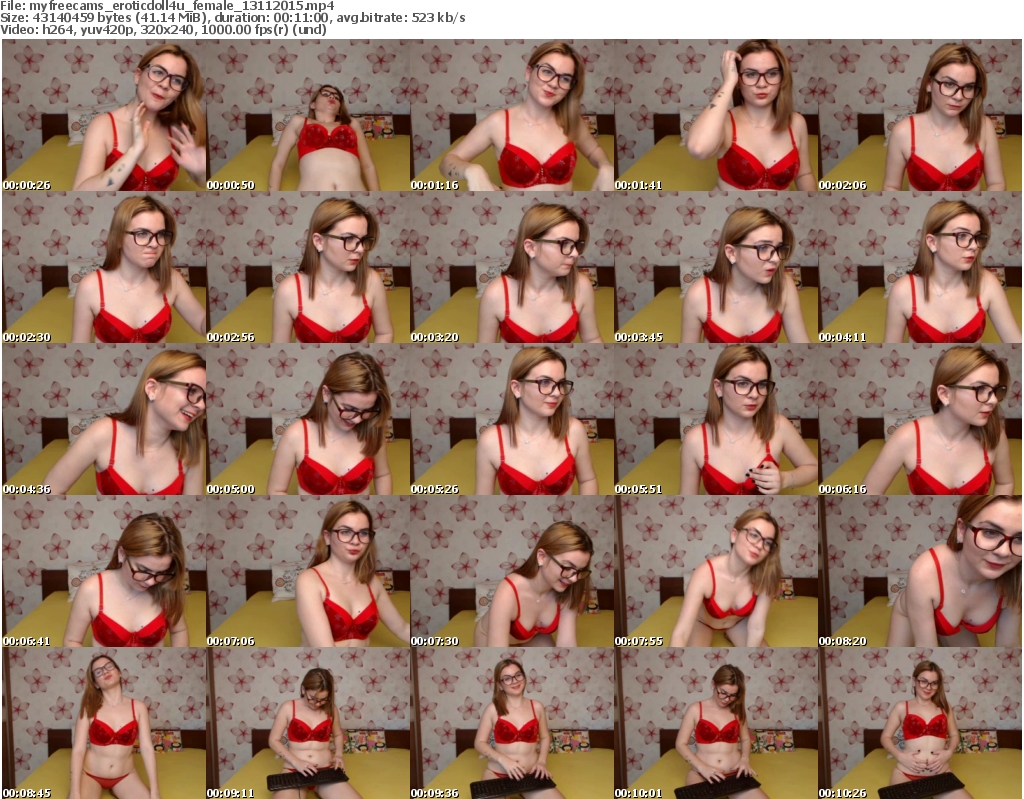This screenshot has width=1024, height=799.
Task: Open the thumbnail stamped 00:10:26
Action: tap(920, 723)
